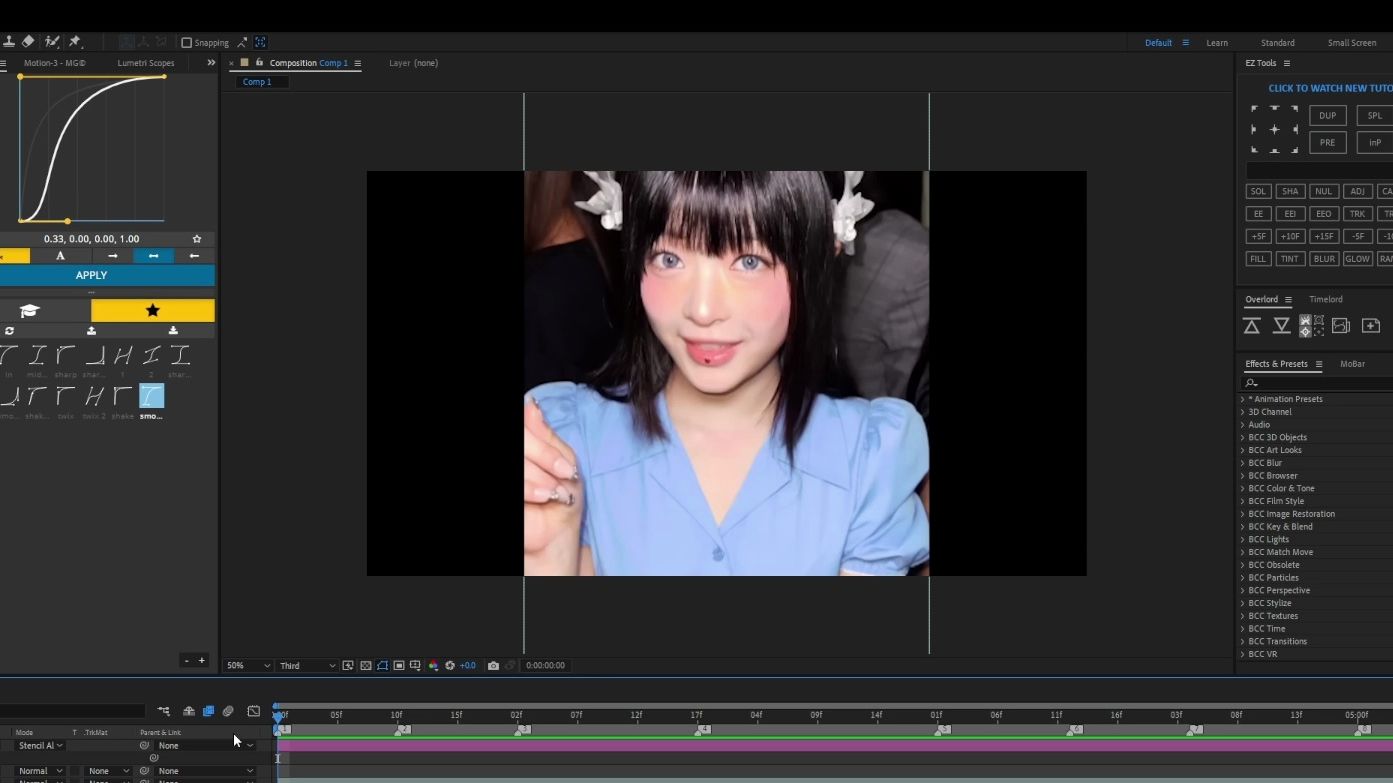Click the Overlord pull-from-Illustrator triangle icon
Viewport: 1393px width, 783px height.
coord(1281,326)
